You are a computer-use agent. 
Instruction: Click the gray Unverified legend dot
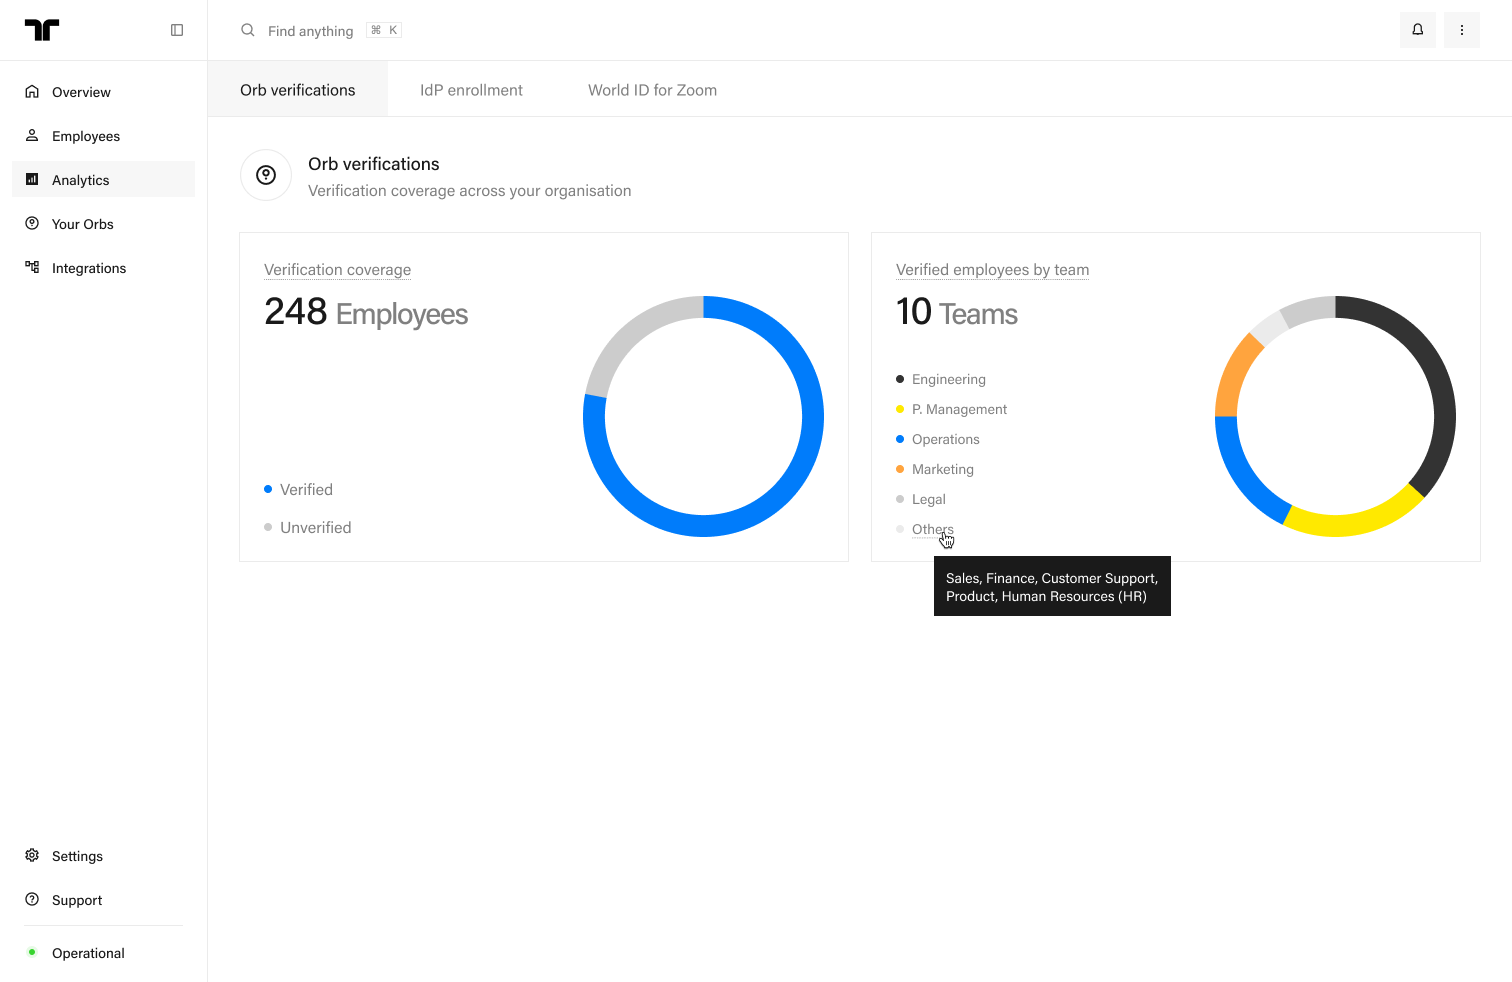pyautogui.click(x=268, y=527)
